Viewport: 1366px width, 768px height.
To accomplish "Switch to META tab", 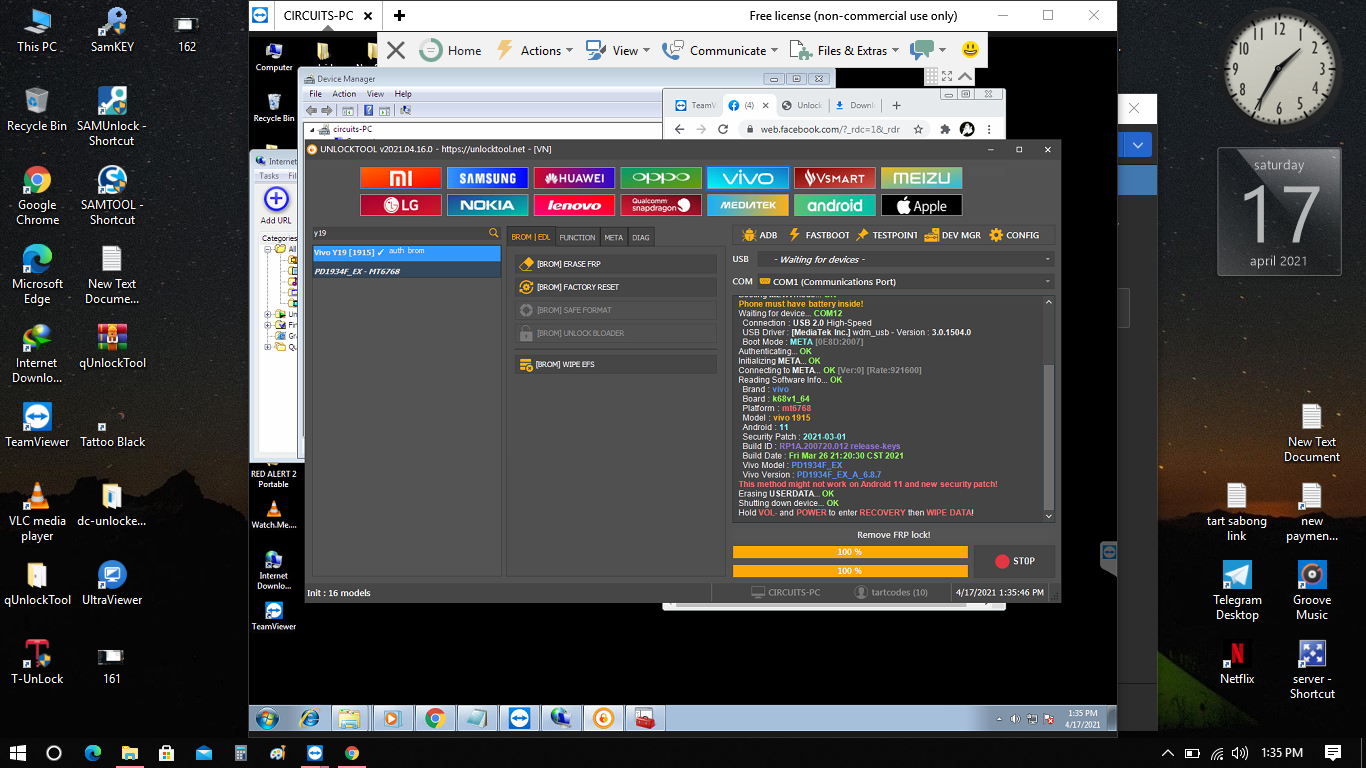I will (613, 237).
